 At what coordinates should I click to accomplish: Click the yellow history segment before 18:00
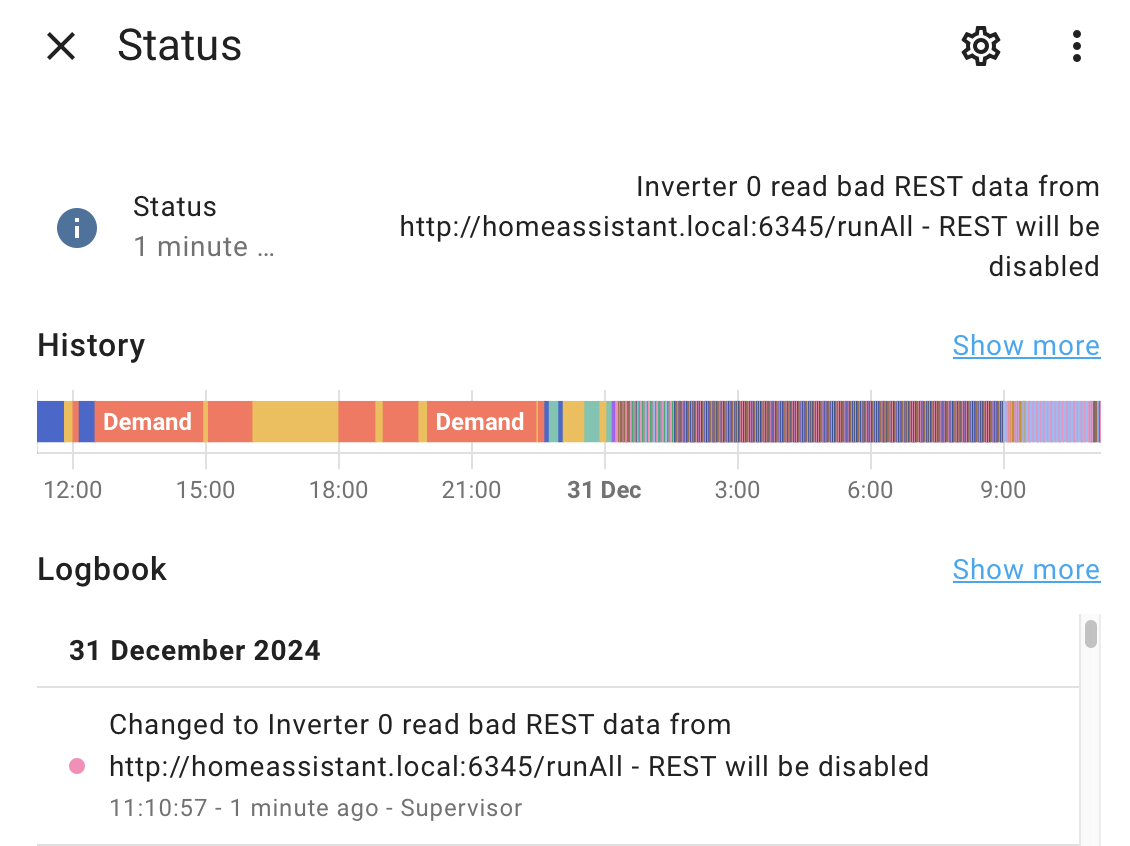point(295,422)
